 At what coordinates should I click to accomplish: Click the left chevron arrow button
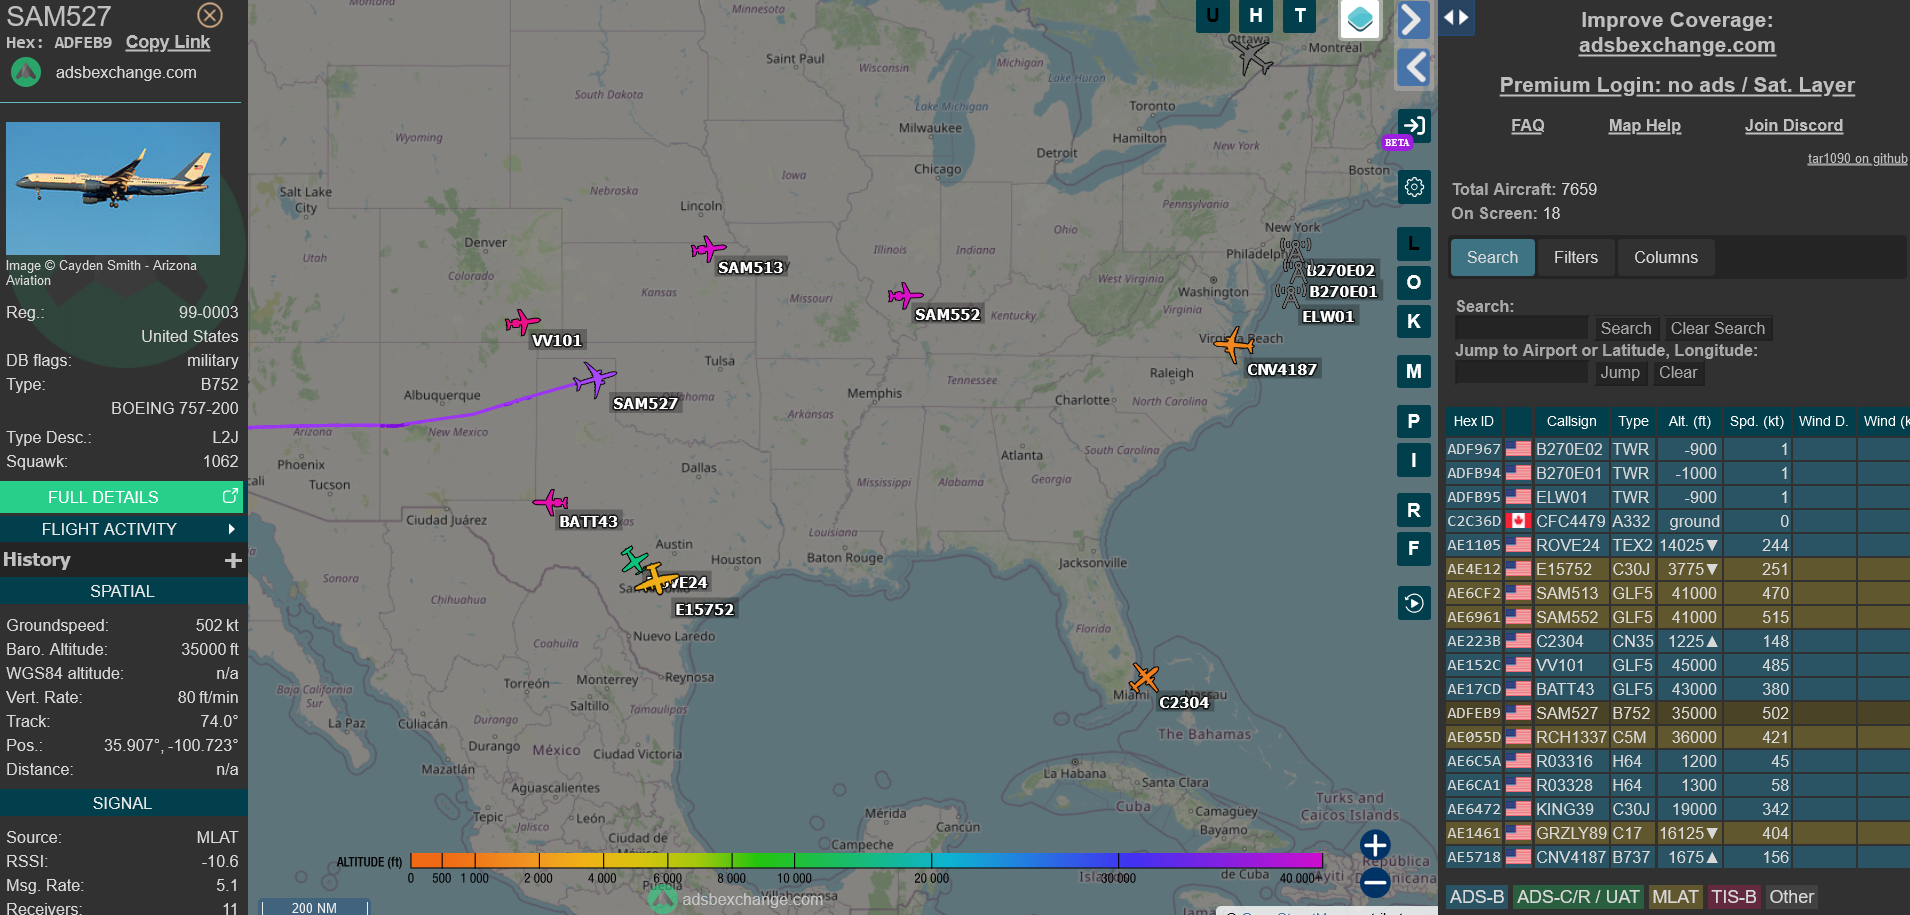[x=1414, y=68]
